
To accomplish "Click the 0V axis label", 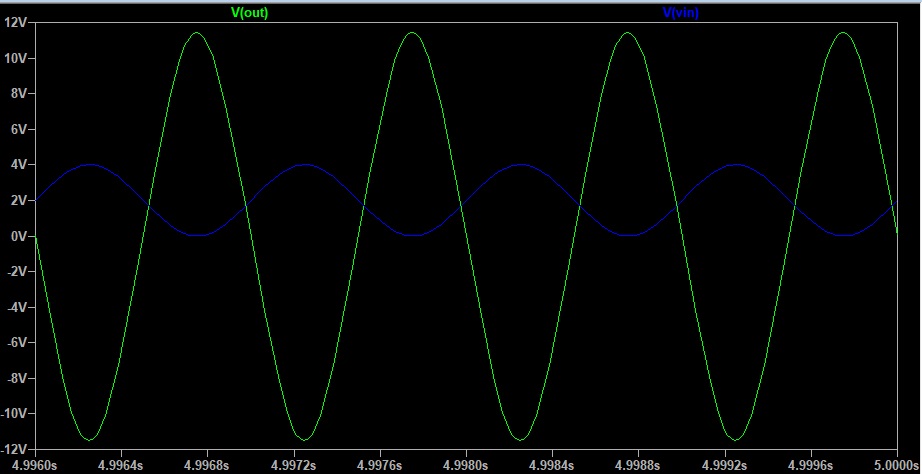I will [x=19, y=236].
